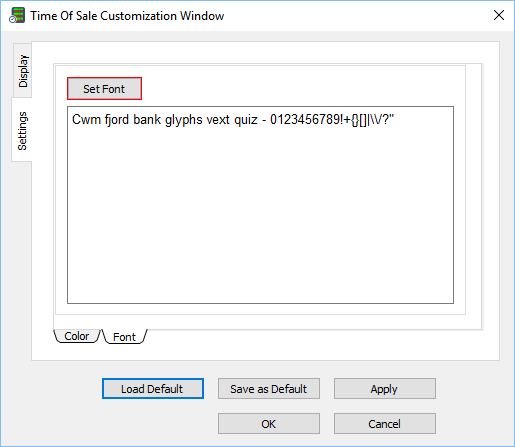Open the font chooser via Set Font

pyautogui.click(x=104, y=89)
